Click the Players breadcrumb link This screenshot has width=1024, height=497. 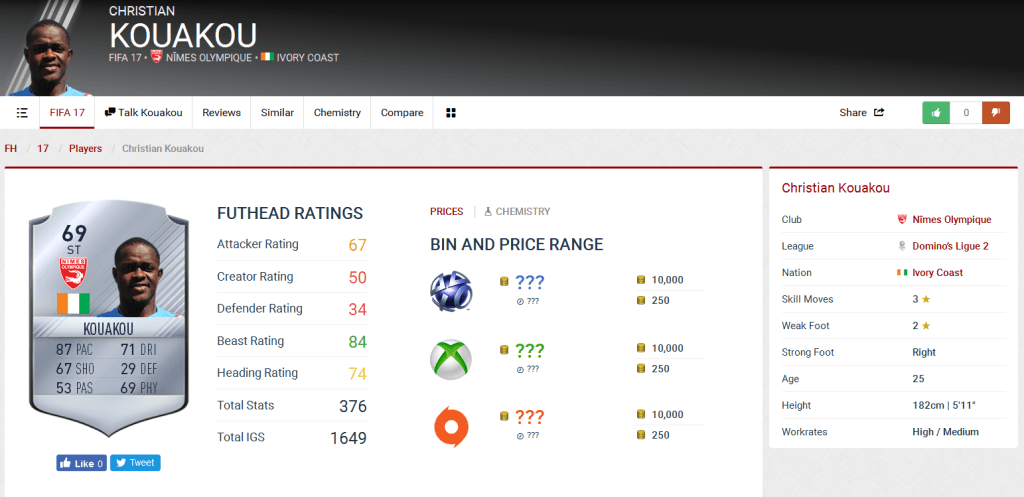[x=85, y=149]
